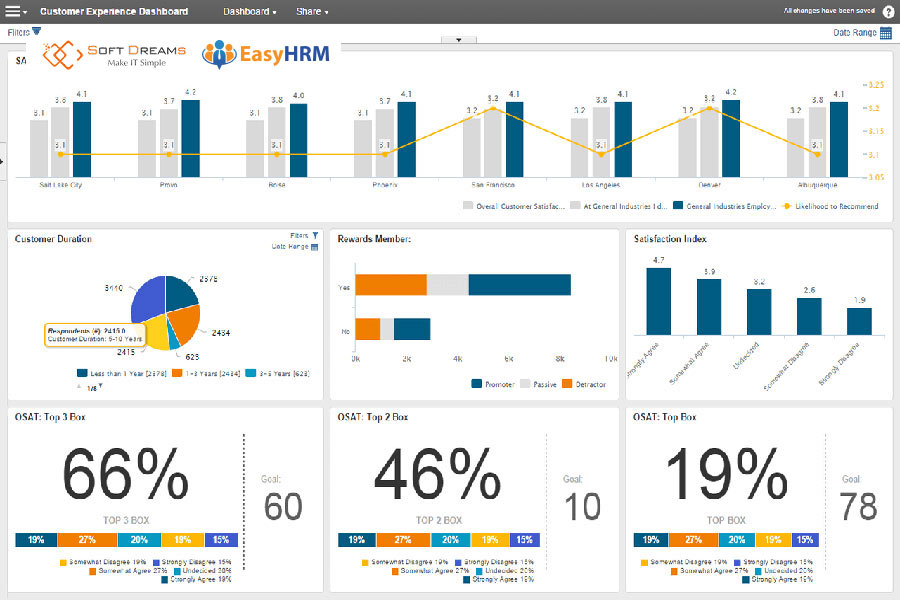The width and height of the screenshot is (900, 600).
Task: Open the Date Range icon in Customer Duration panel
Action: coord(315,246)
